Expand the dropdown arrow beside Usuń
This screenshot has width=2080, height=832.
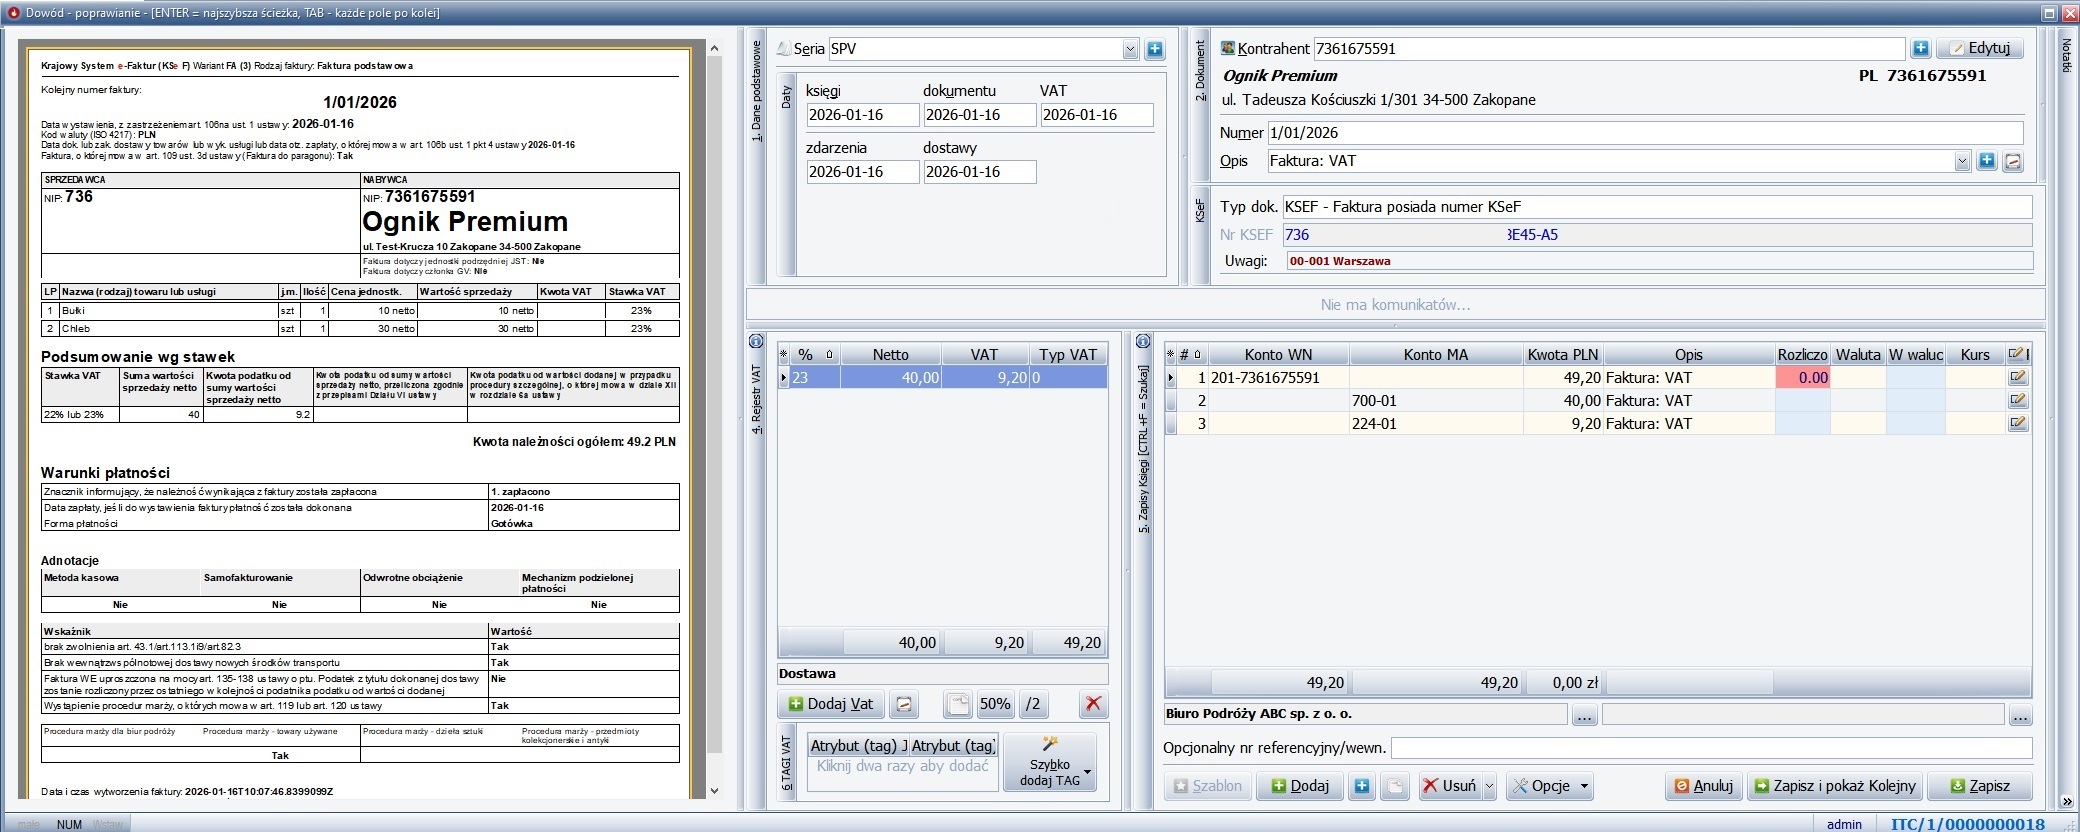tap(1489, 786)
